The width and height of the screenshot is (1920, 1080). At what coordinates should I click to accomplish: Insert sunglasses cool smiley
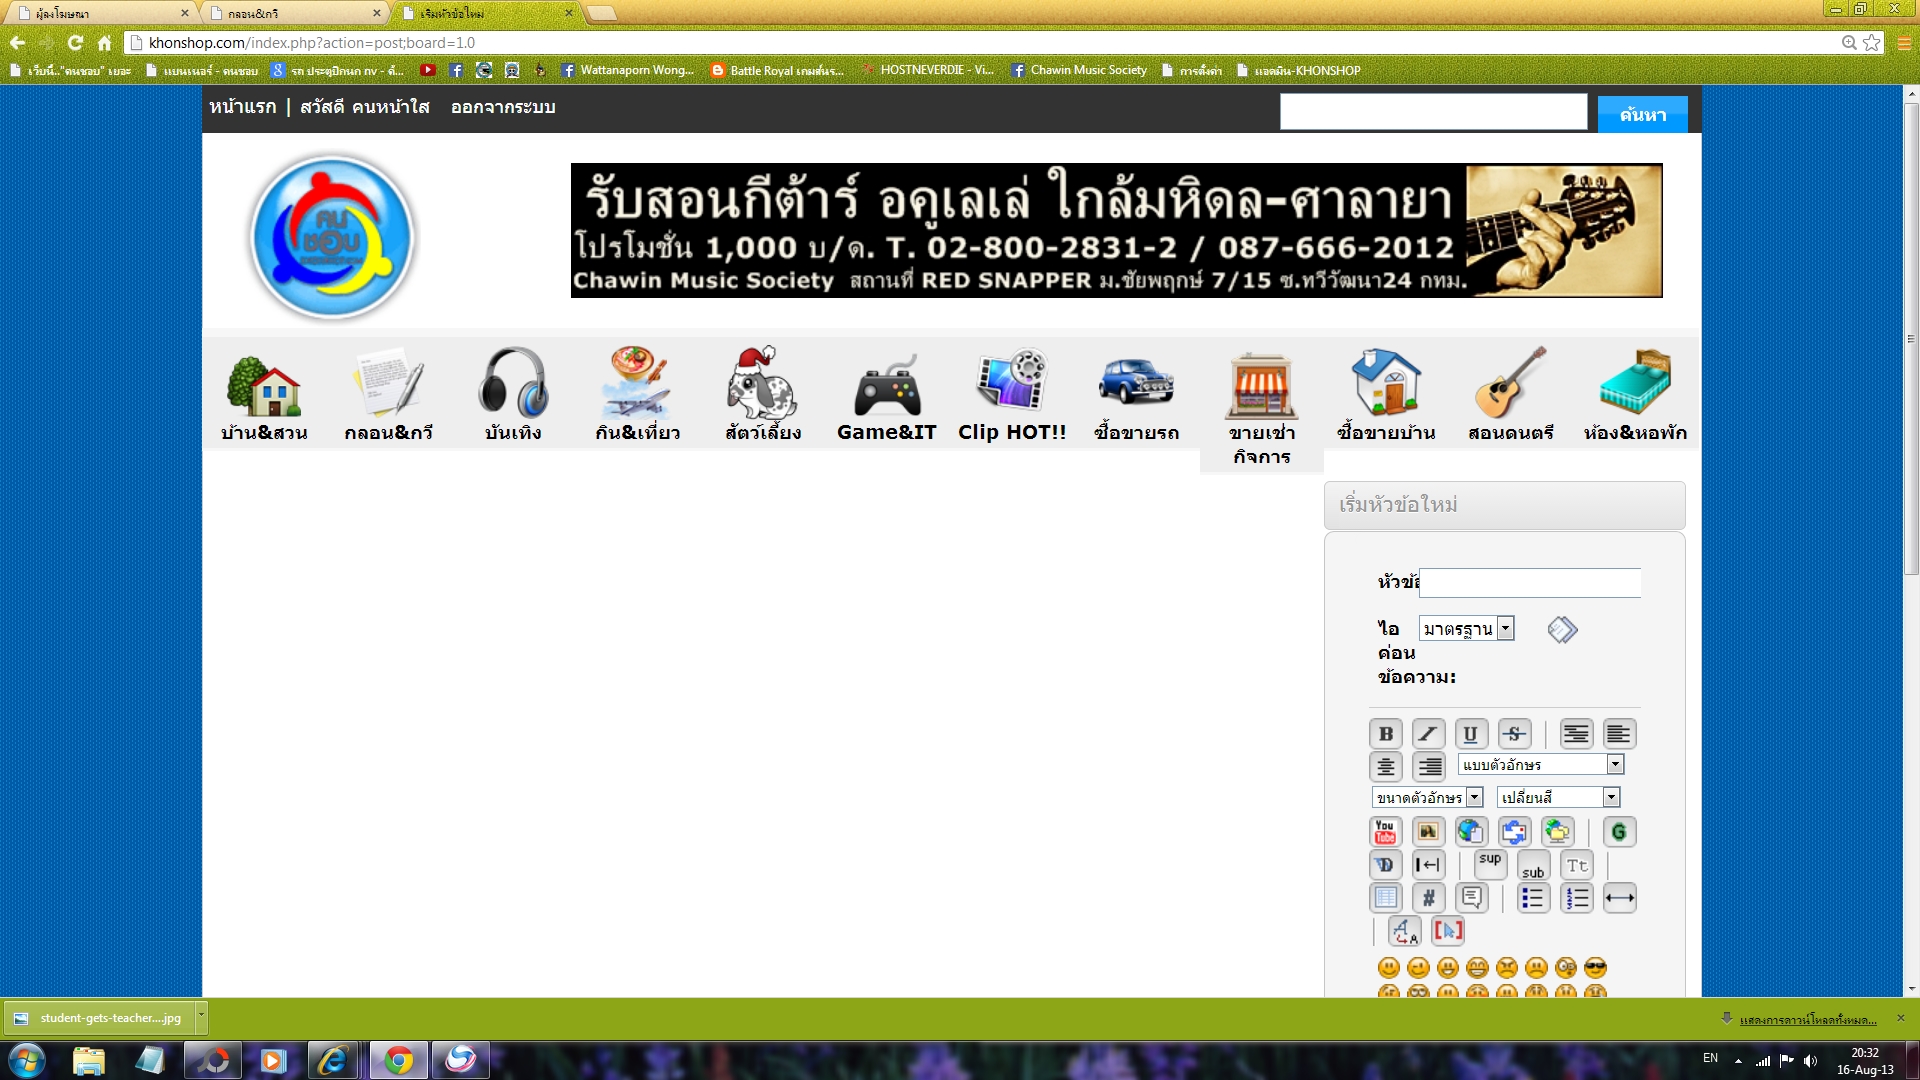[1596, 967]
